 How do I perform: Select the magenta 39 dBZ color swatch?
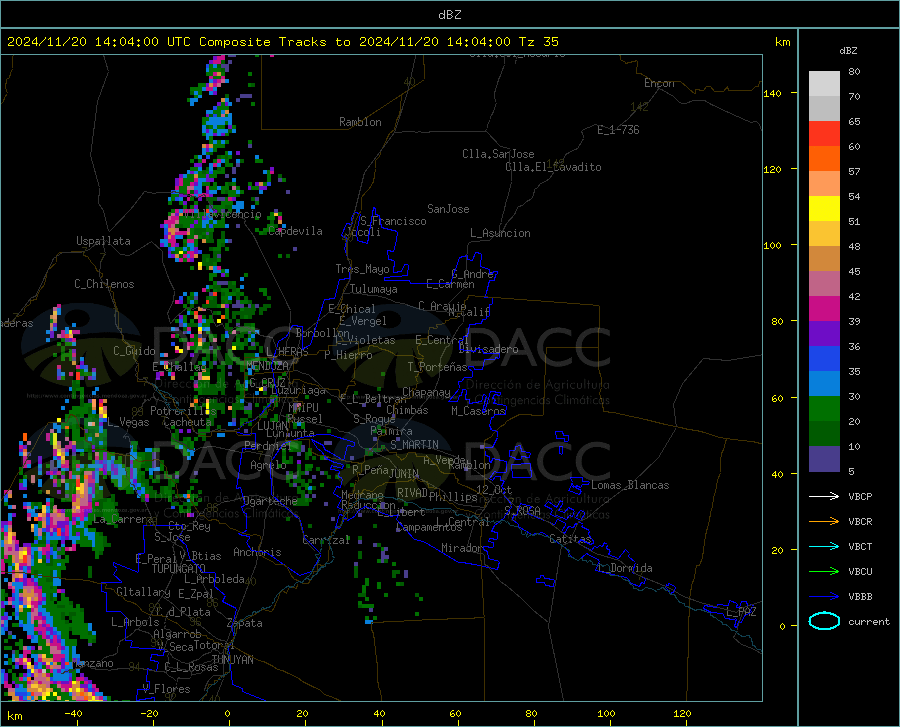[x=824, y=309]
